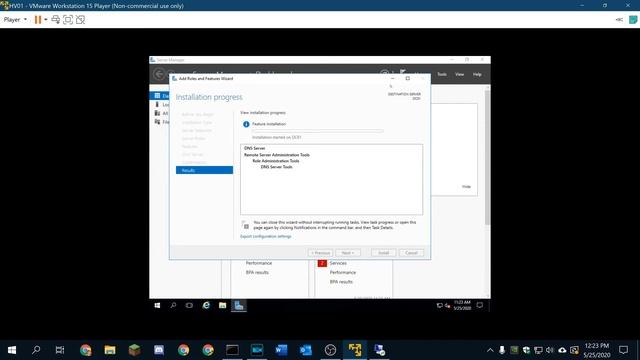
Task: Open BPA results in the right server tile
Action: pyautogui.click(x=341, y=282)
